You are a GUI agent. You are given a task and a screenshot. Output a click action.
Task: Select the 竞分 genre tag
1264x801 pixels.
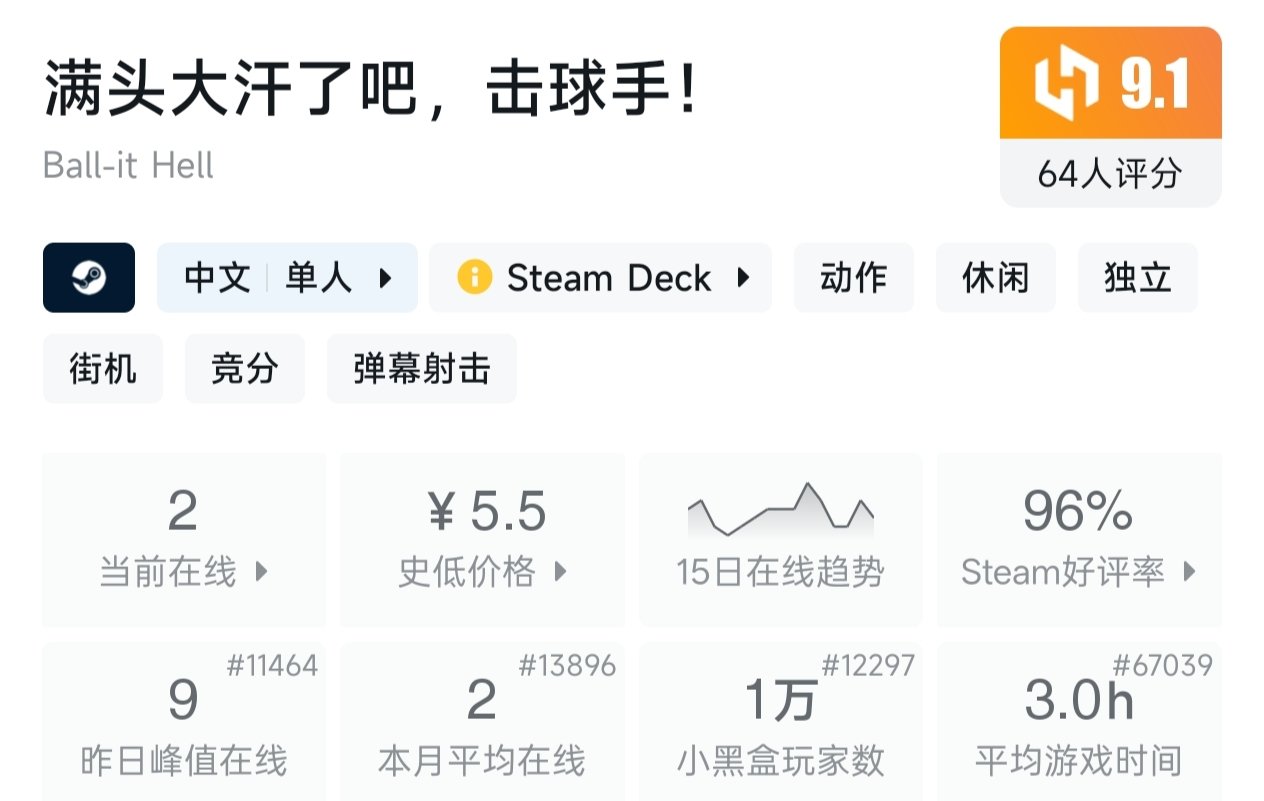pyautogui.click(x=244, y=369)
